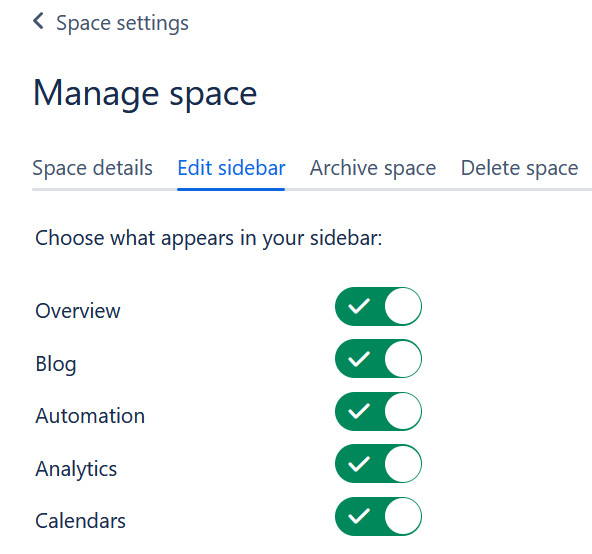Click the 'Choose what appears in your sidebar' text
The width and height of the screenshot is (592, 554).
(x=209, y=239)
